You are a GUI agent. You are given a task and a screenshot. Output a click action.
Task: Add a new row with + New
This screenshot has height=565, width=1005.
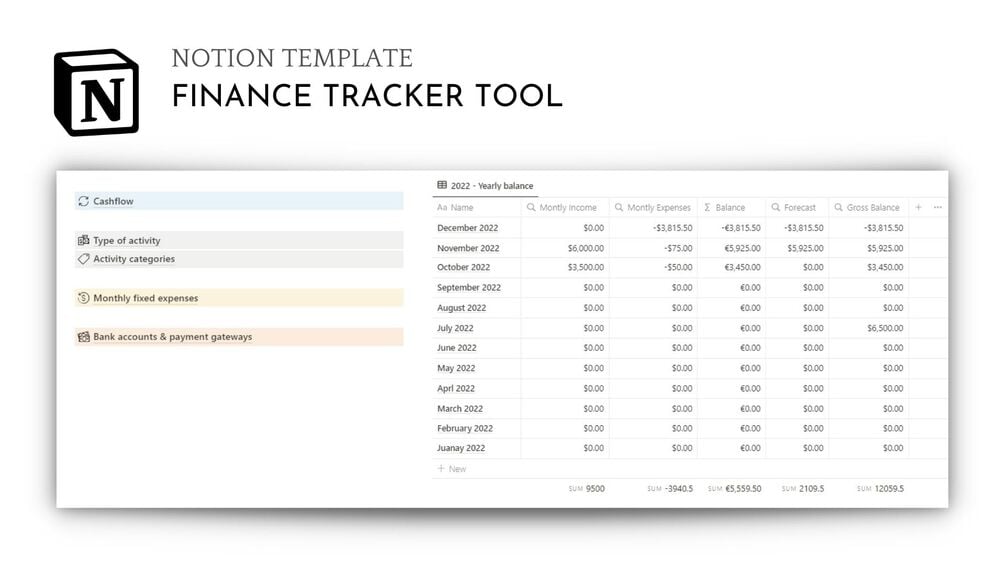click(452, 469)
